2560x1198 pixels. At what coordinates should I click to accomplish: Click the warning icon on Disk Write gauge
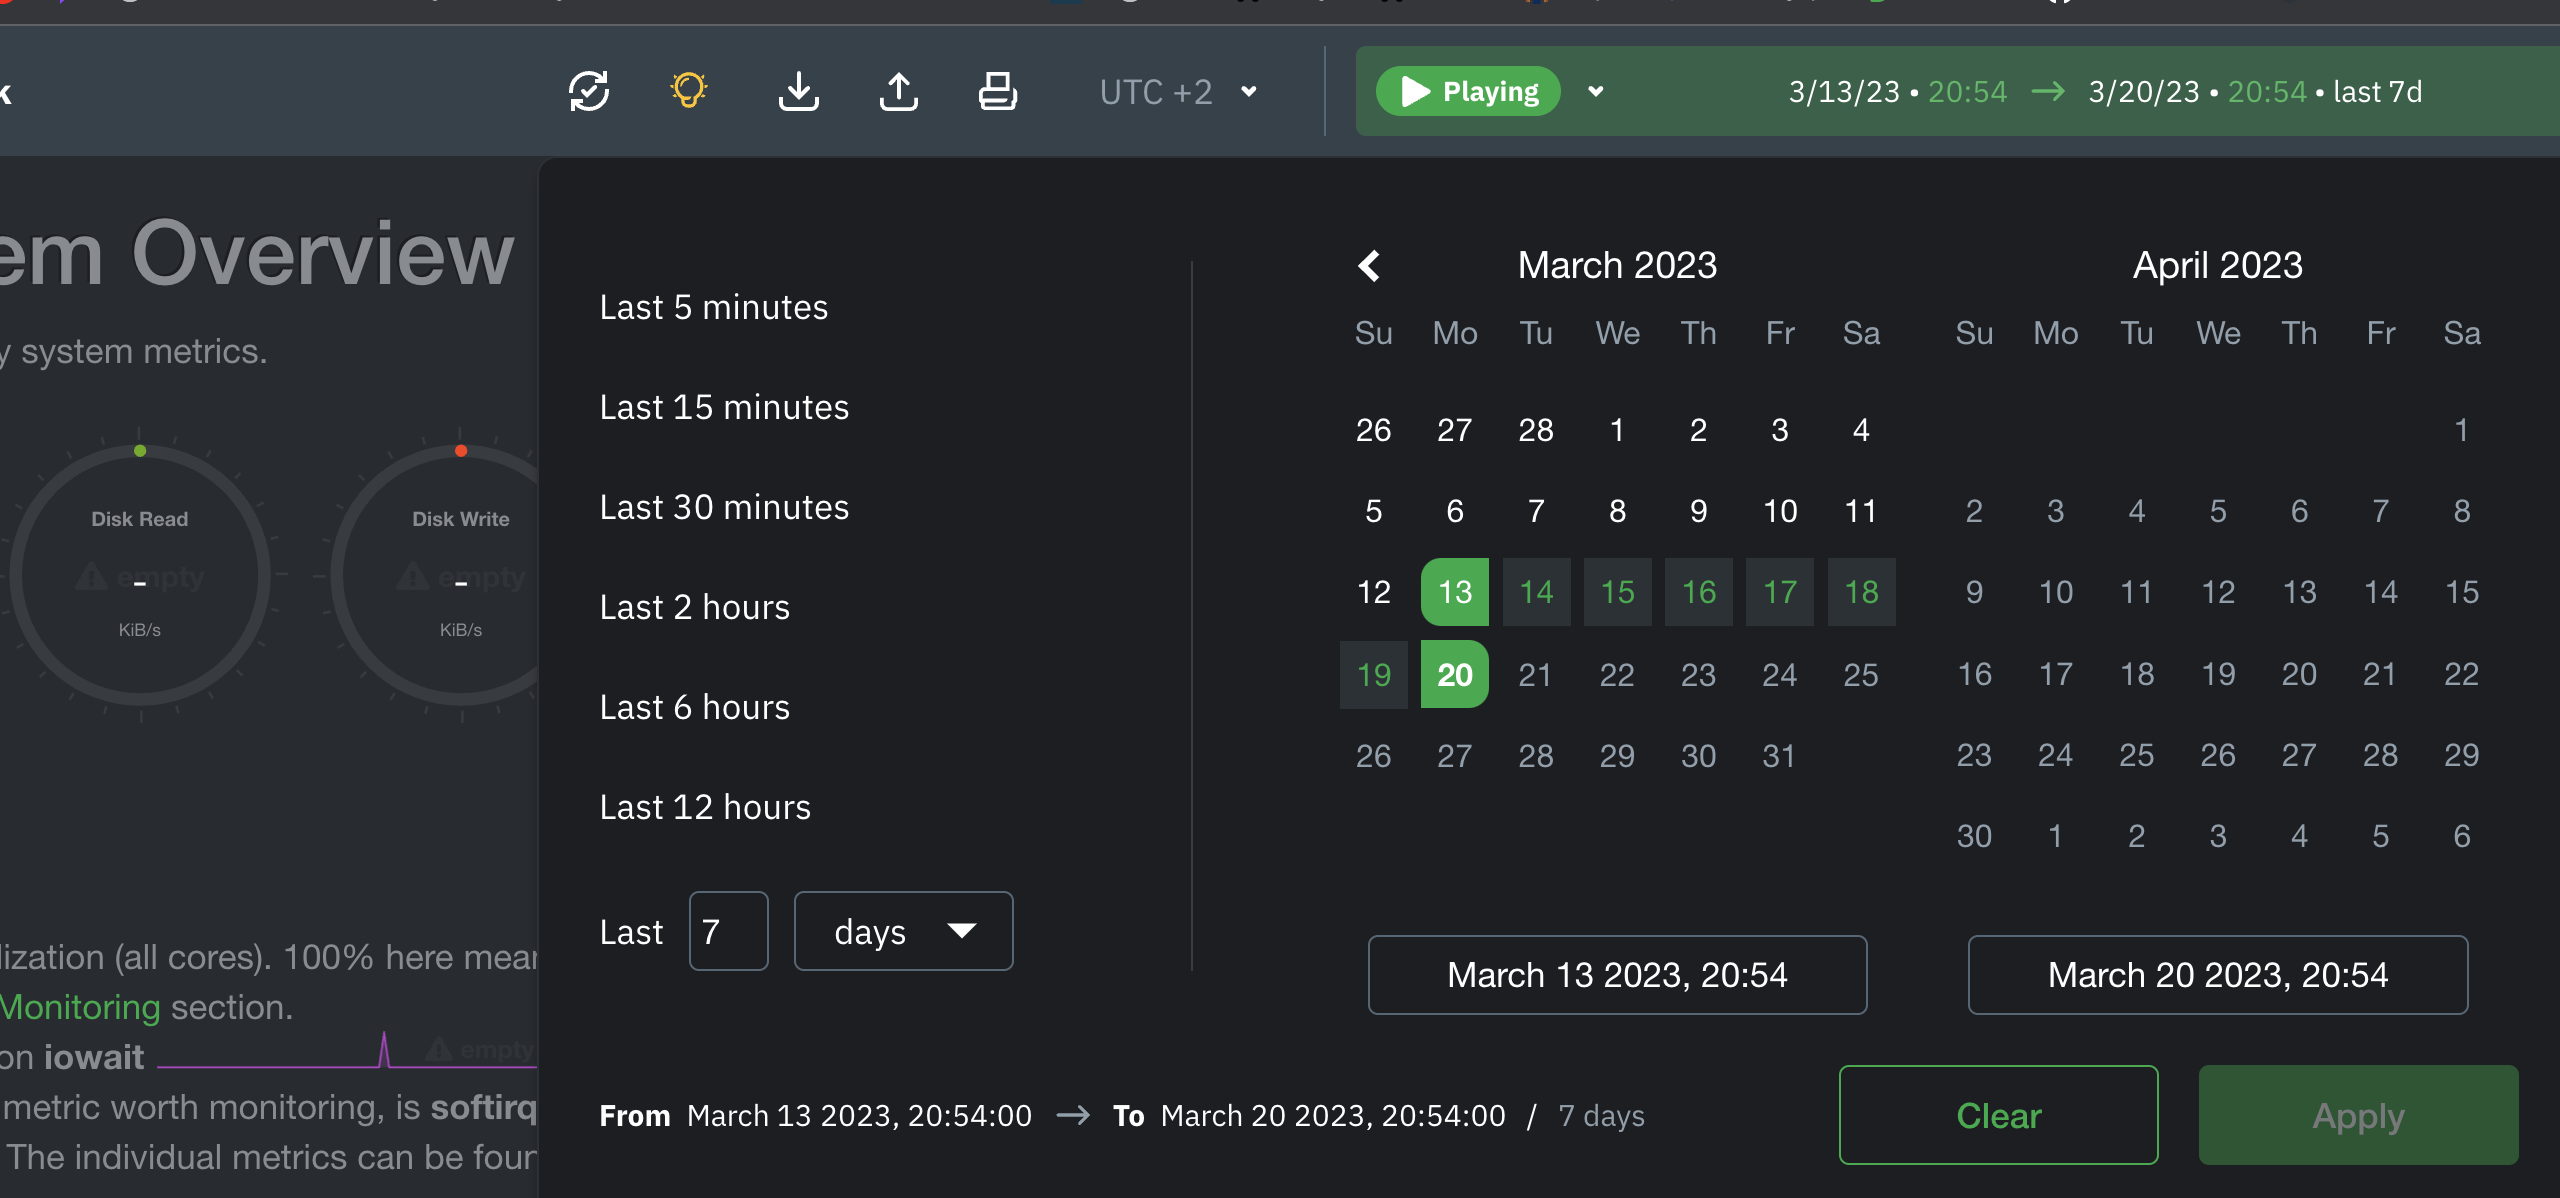(413, 576)
